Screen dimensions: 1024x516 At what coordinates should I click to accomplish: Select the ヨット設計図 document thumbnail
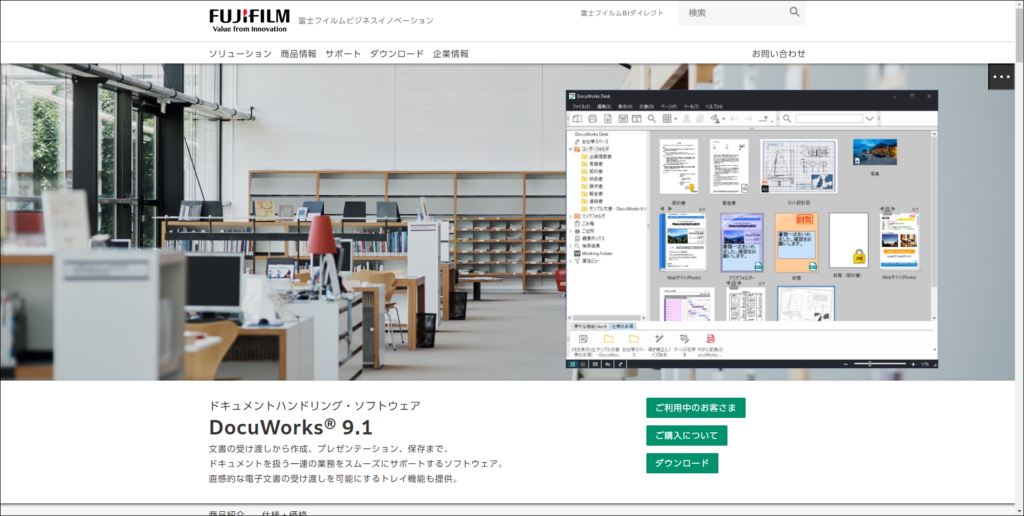pyautogui.click(x=799, y=167)
